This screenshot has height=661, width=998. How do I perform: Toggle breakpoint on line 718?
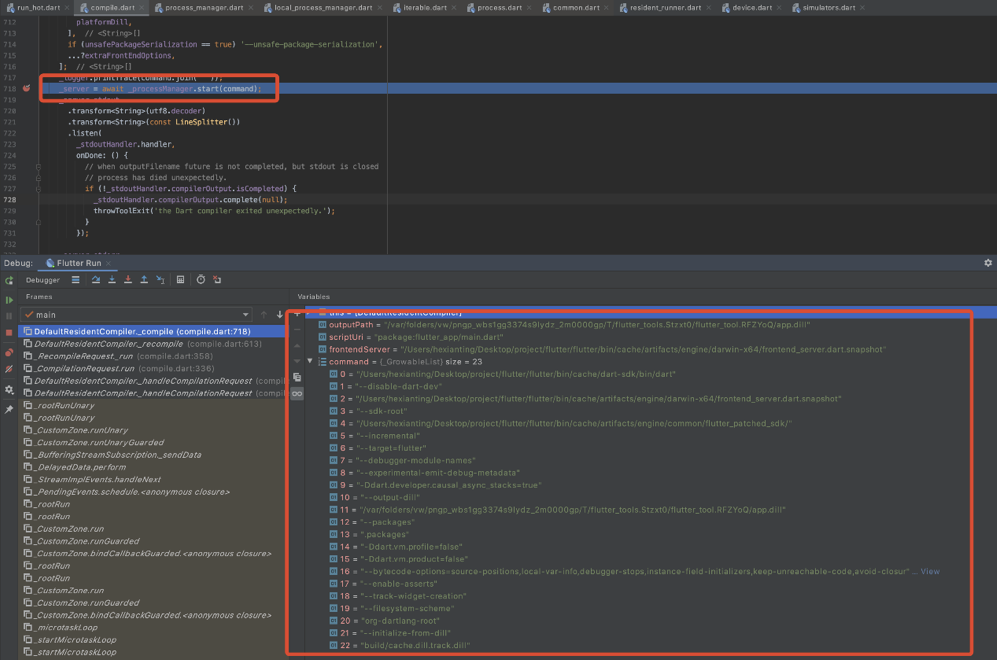tap(26, 88)
